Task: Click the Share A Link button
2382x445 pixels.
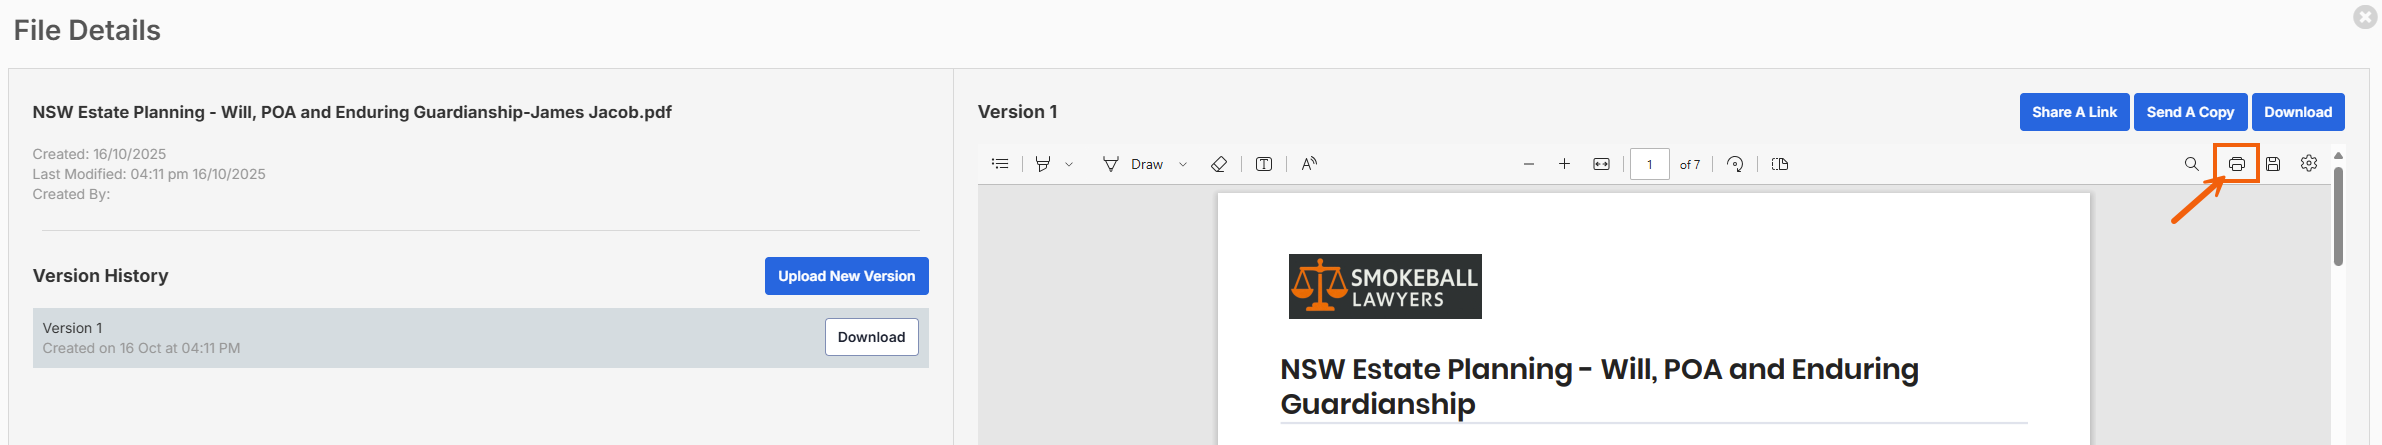Action: [2074, 112]
